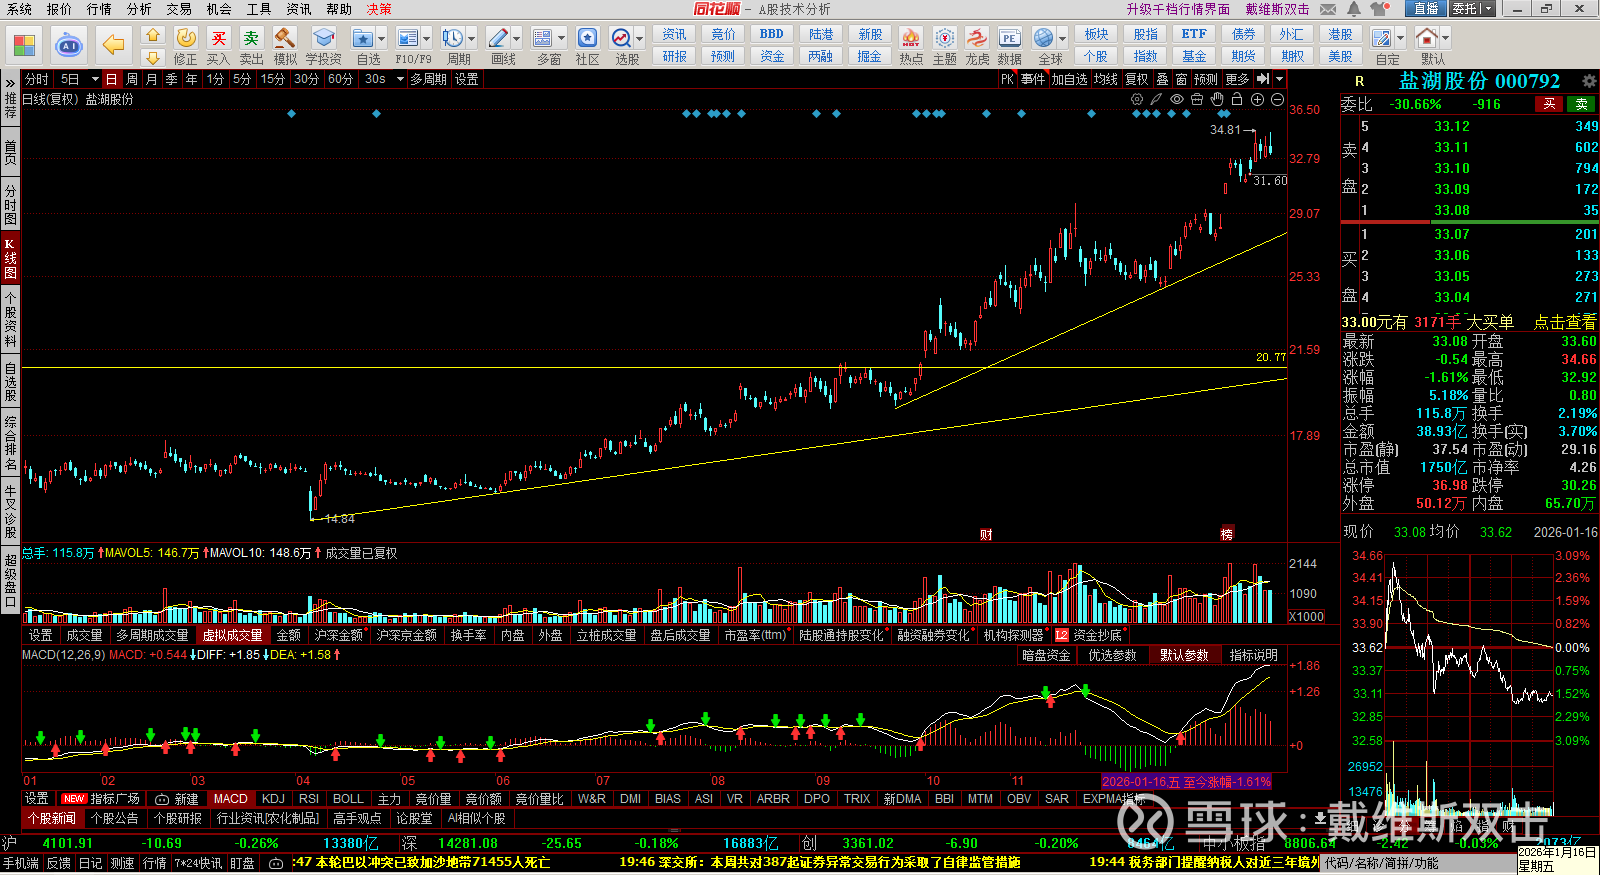
Task: Open the 数据 PE data icon
Action: tap(1009, 38)
